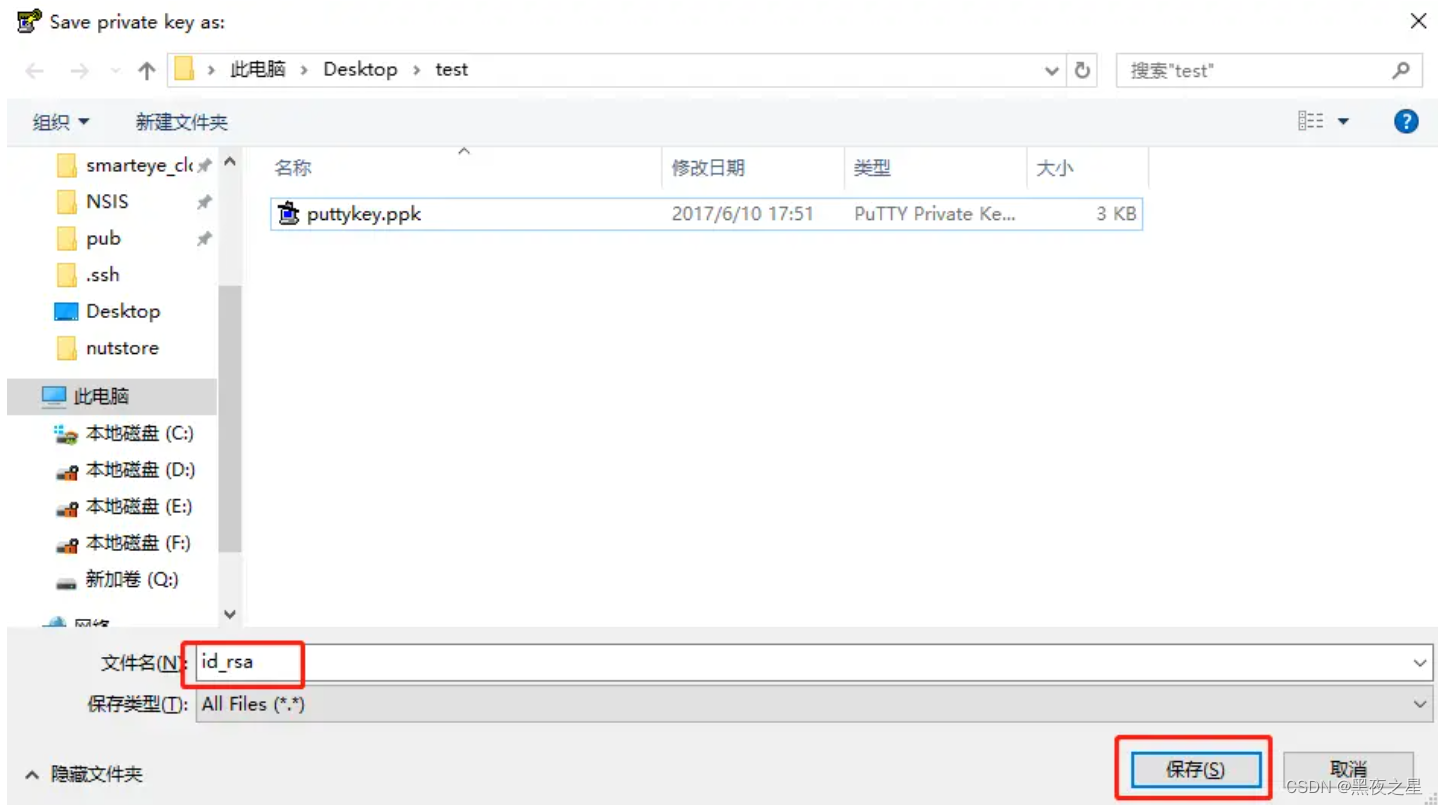
Task: Change the view layout icon
Action: pyautogui.click(x=1310, y=121)
